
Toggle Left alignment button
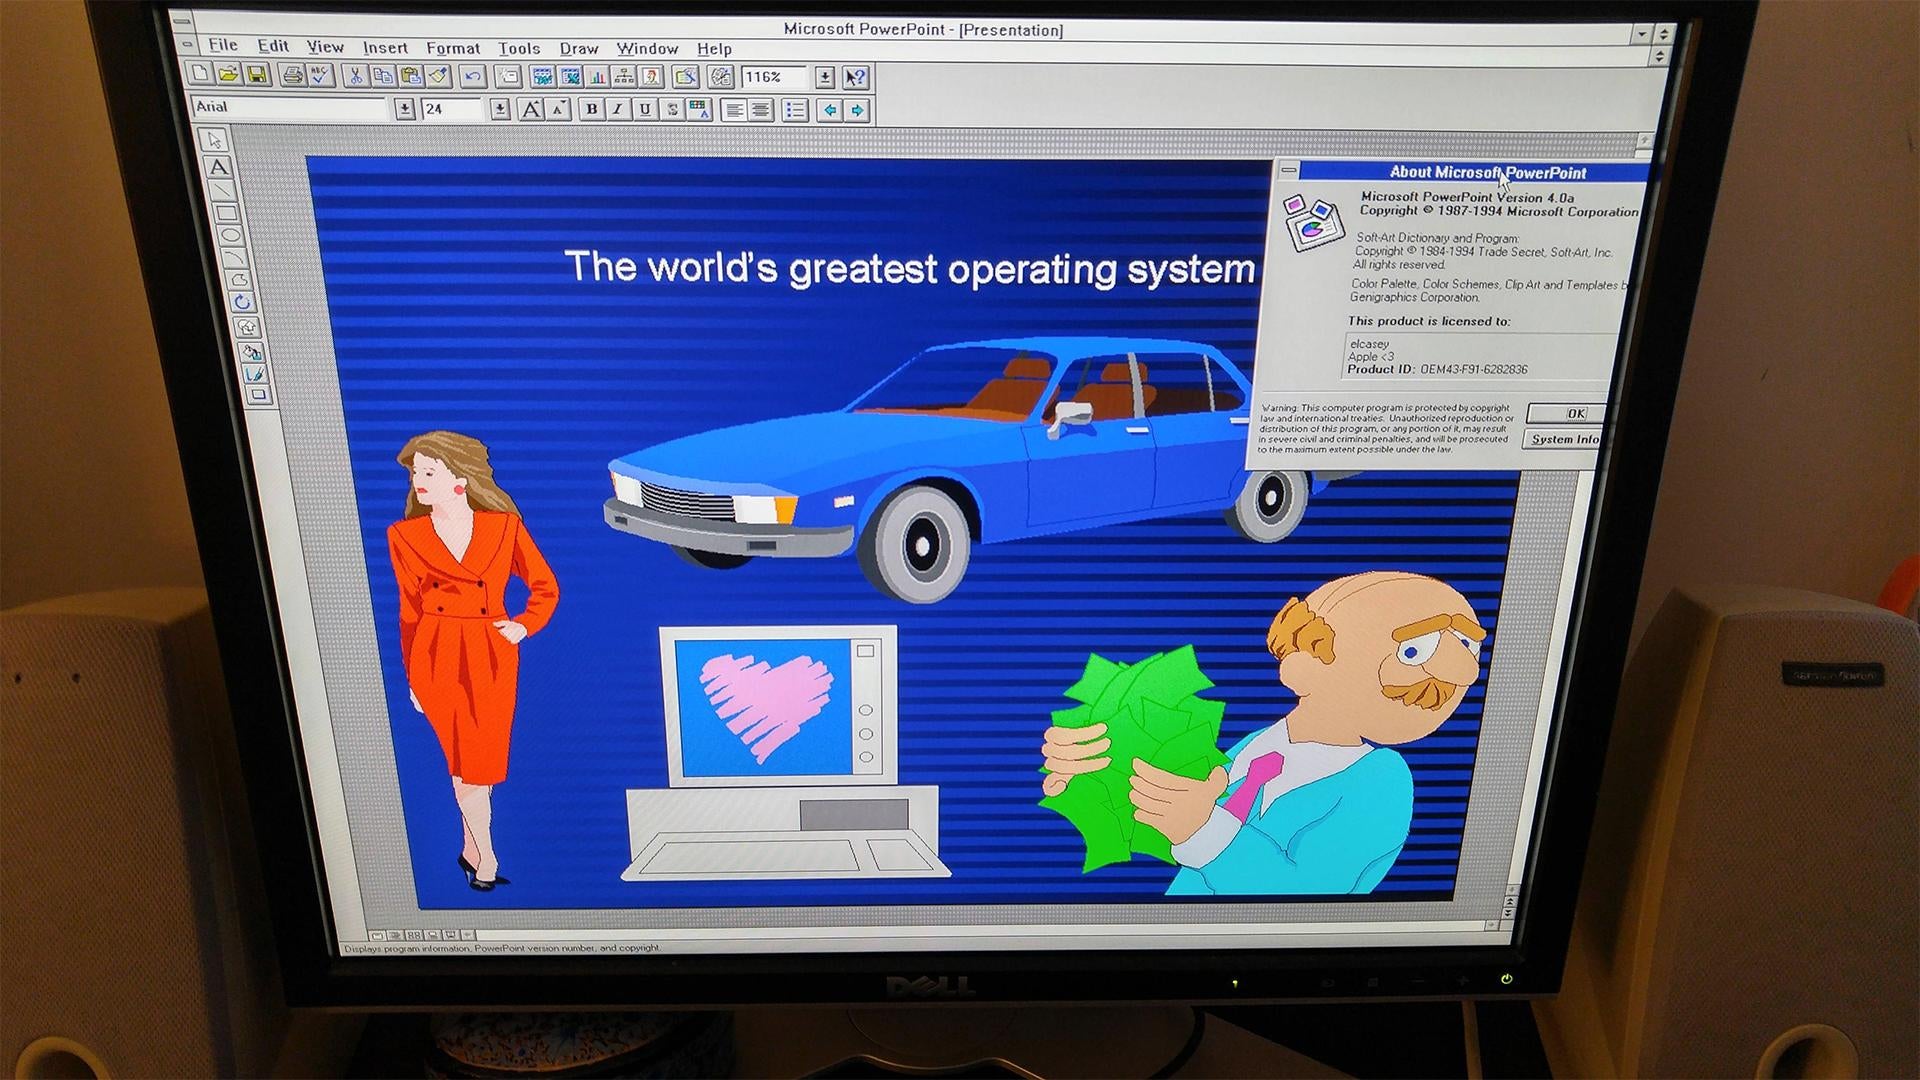(735, 110)
